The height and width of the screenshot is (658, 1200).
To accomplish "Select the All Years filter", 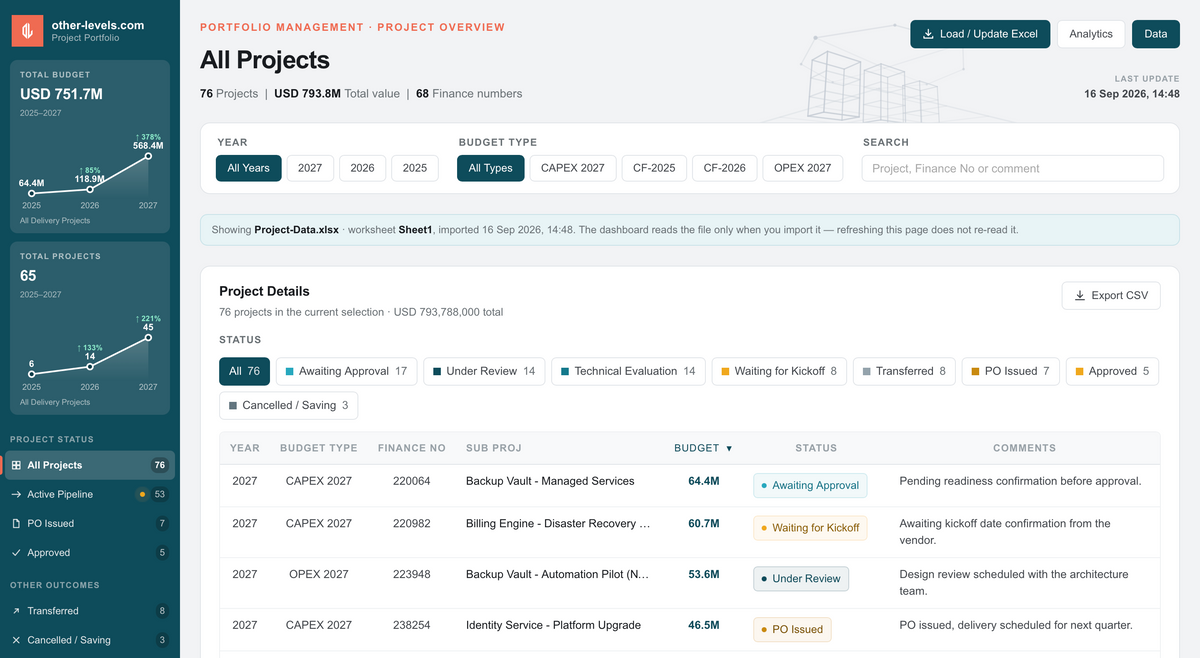I will click(x=249, y=168).
